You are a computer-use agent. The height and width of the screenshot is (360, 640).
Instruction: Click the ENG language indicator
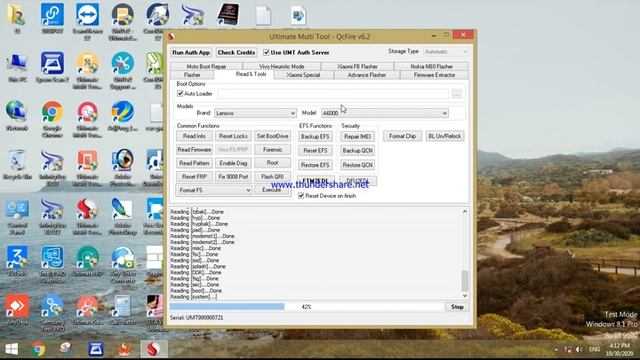click(x=595, y=349)
